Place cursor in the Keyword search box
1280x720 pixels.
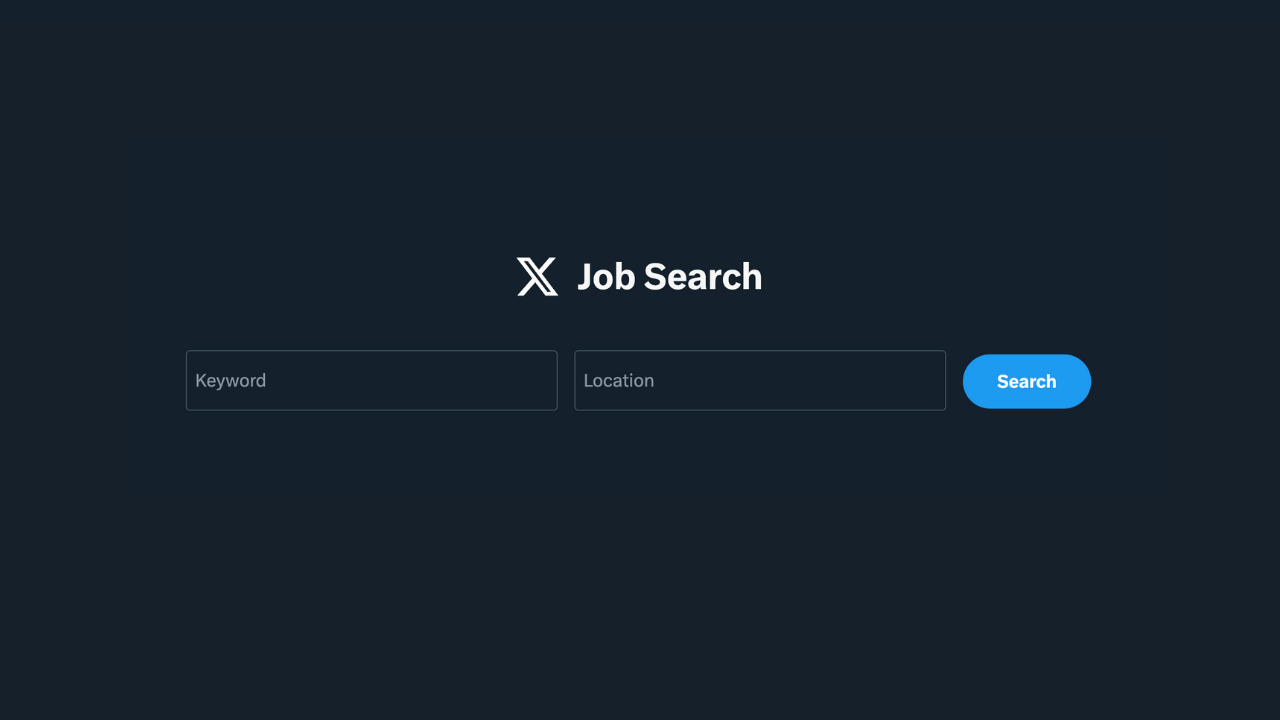371,380
